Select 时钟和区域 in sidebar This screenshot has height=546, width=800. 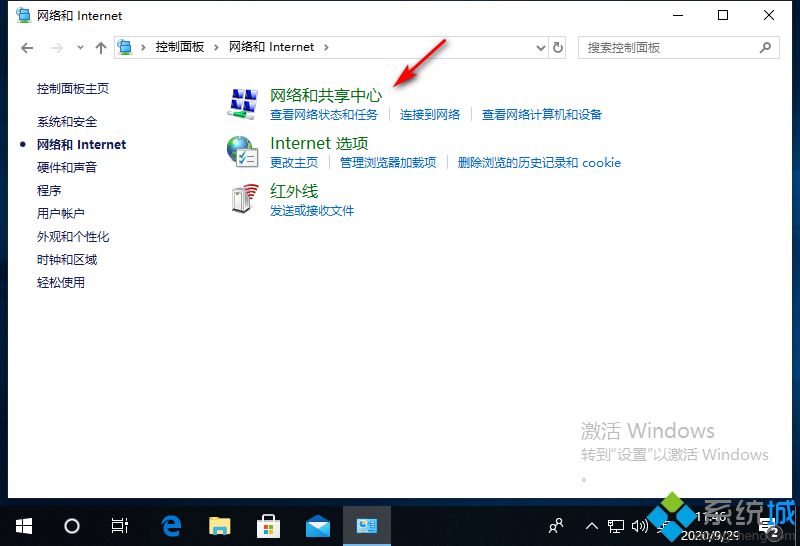coord(67,260)
